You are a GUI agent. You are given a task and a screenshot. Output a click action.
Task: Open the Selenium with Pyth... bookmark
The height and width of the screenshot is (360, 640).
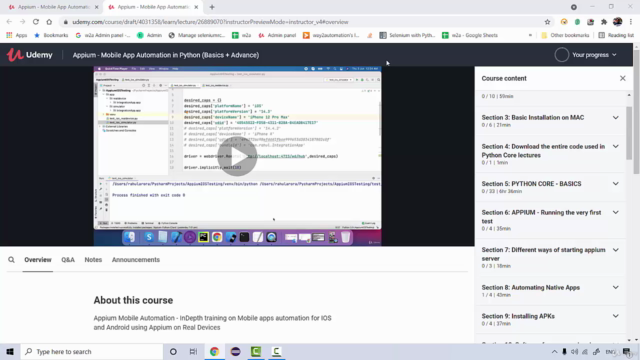coord(407,36)
